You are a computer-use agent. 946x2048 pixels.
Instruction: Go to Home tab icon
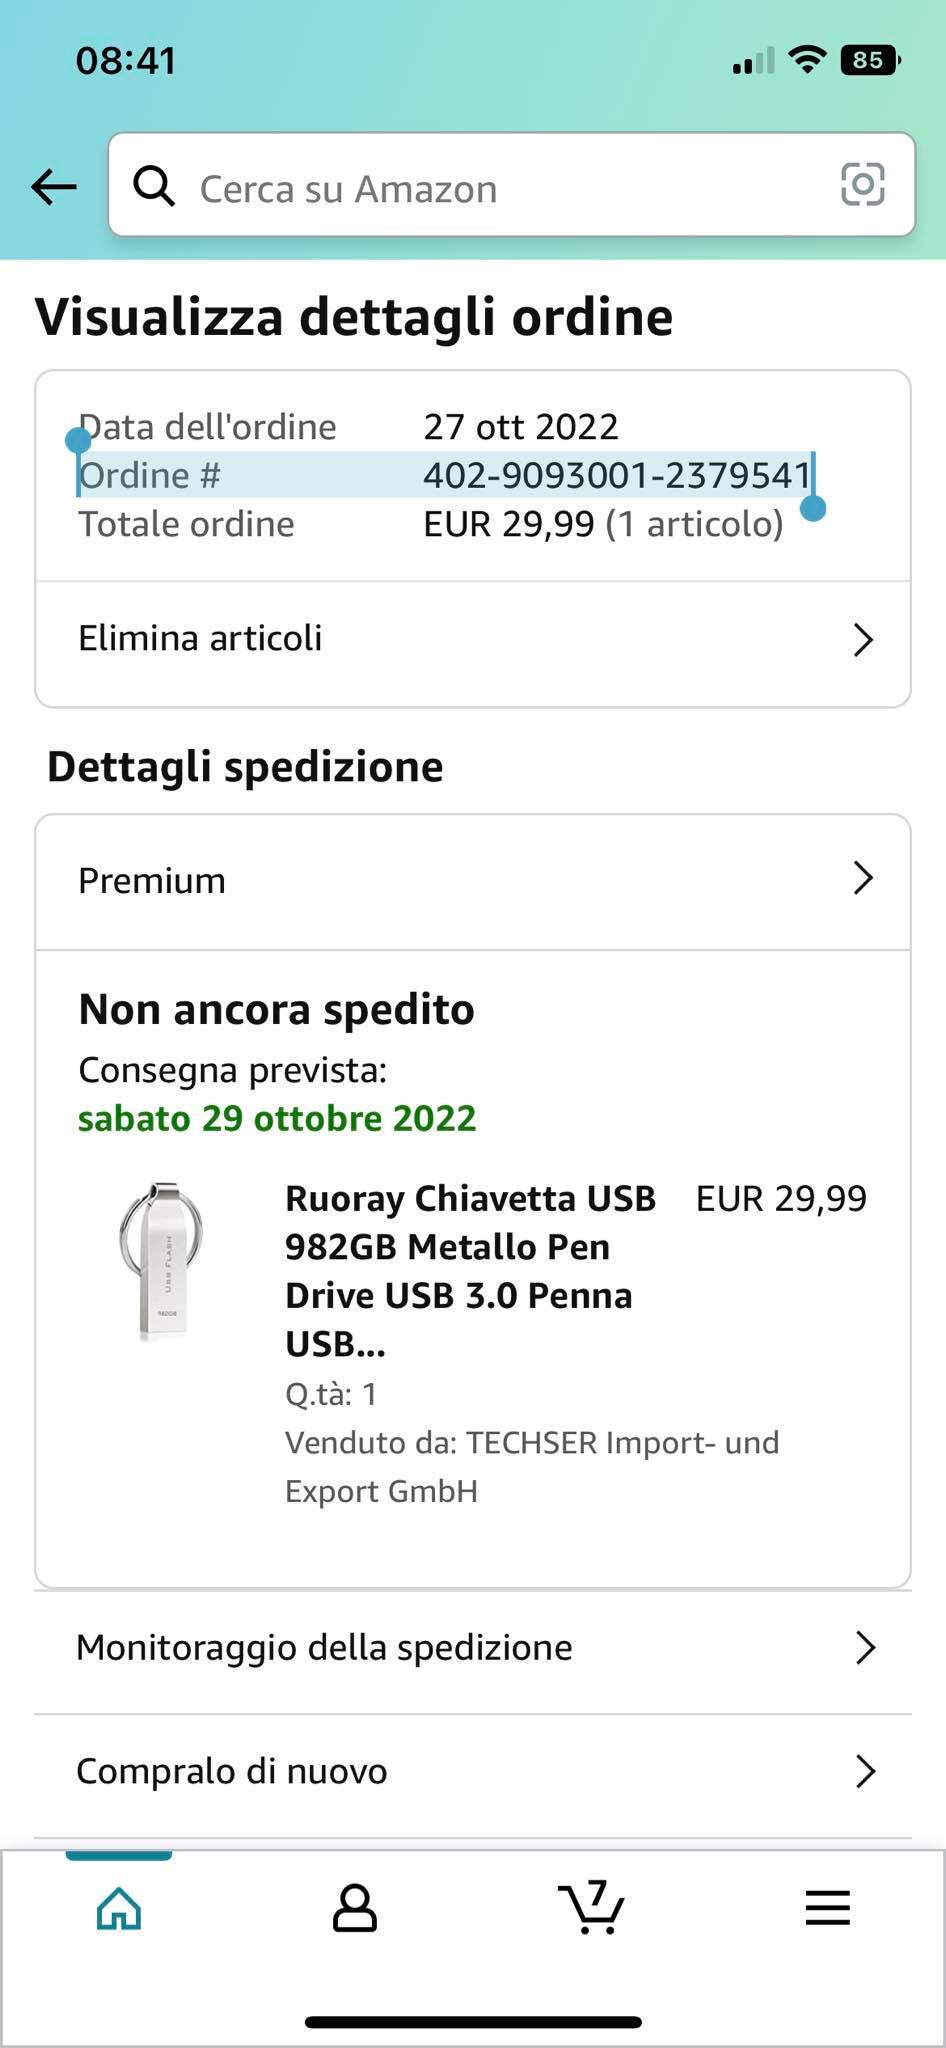119,1908
